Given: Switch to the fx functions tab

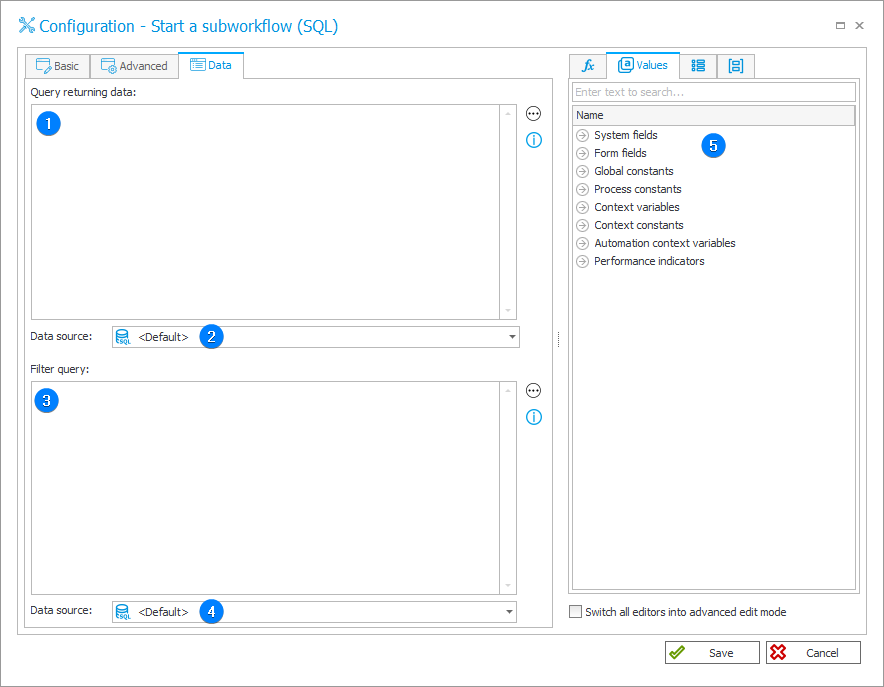Looking at the screenshot, I should click(x=587, y=66).
